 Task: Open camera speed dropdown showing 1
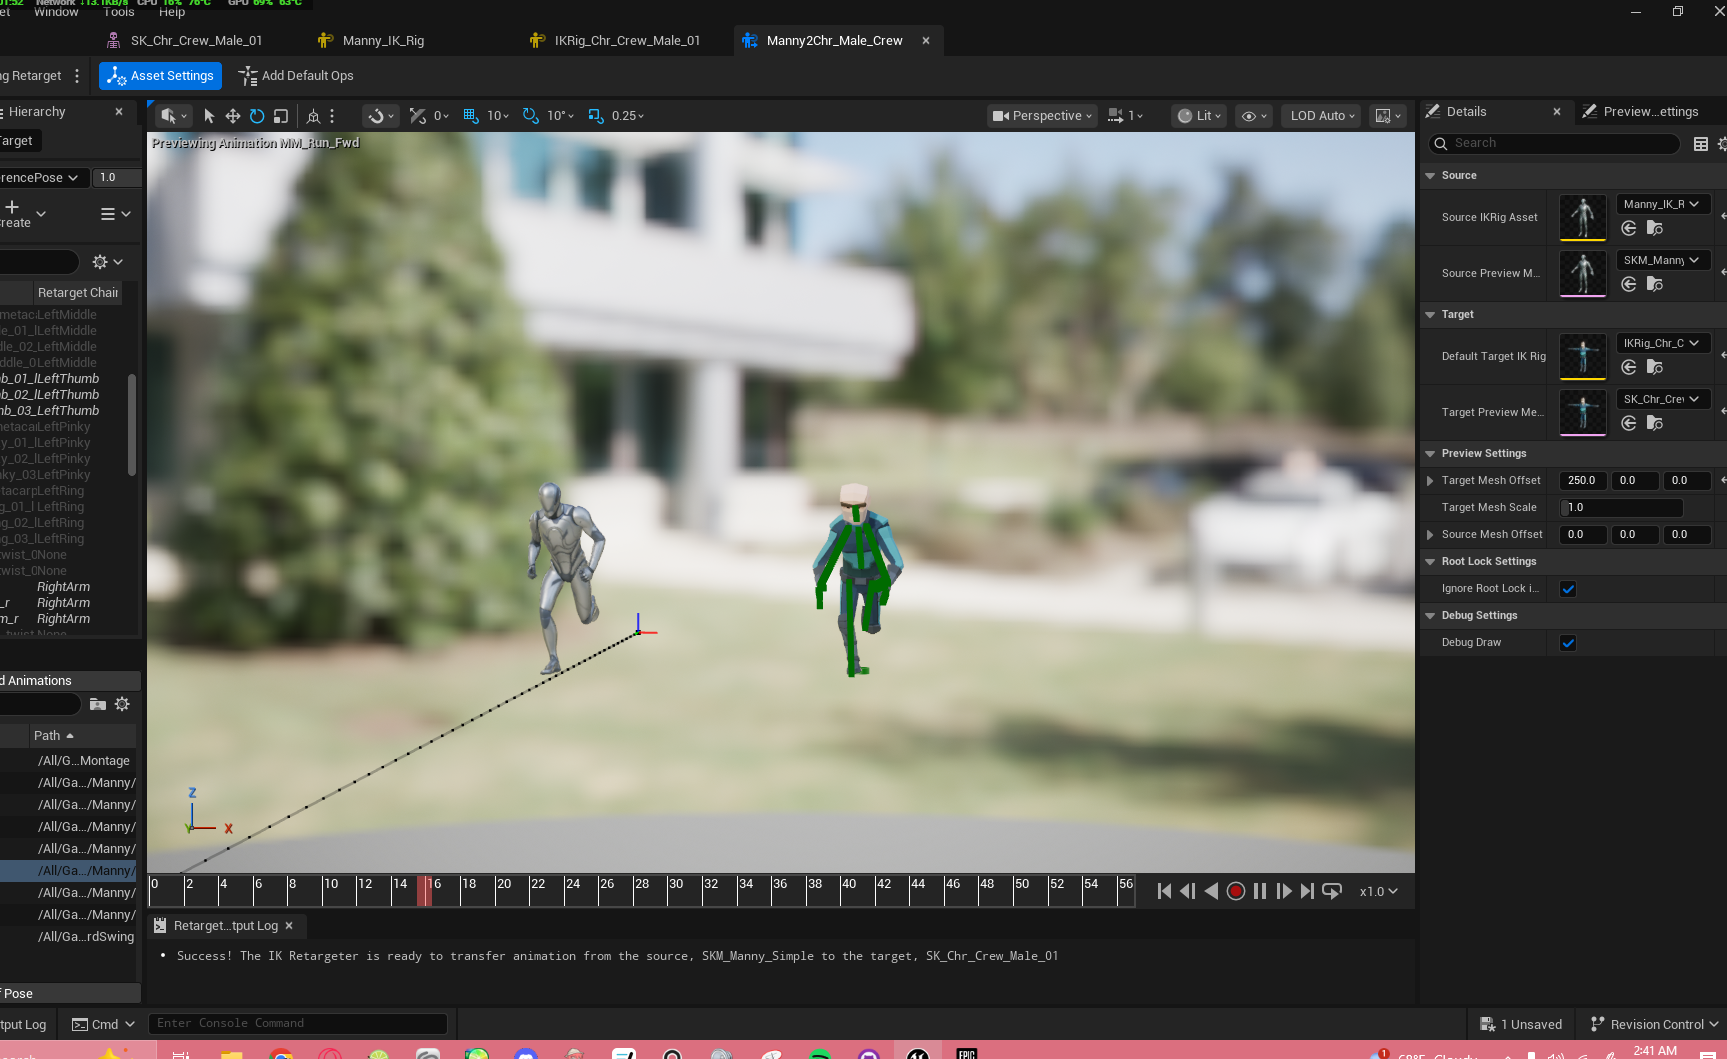click(1126, 116)
